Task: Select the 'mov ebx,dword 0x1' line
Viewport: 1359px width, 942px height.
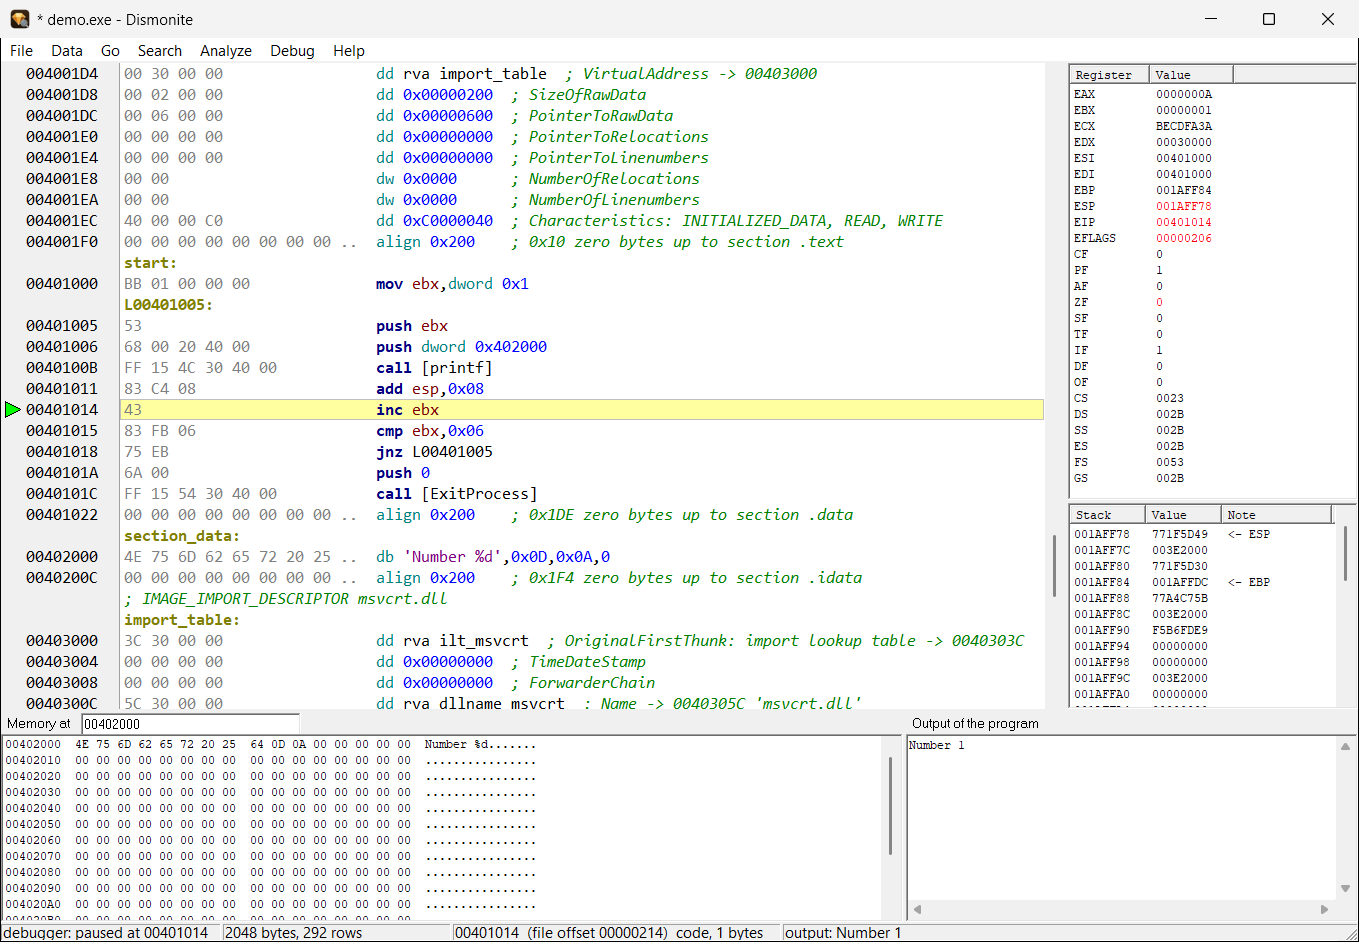Action: 582,284
